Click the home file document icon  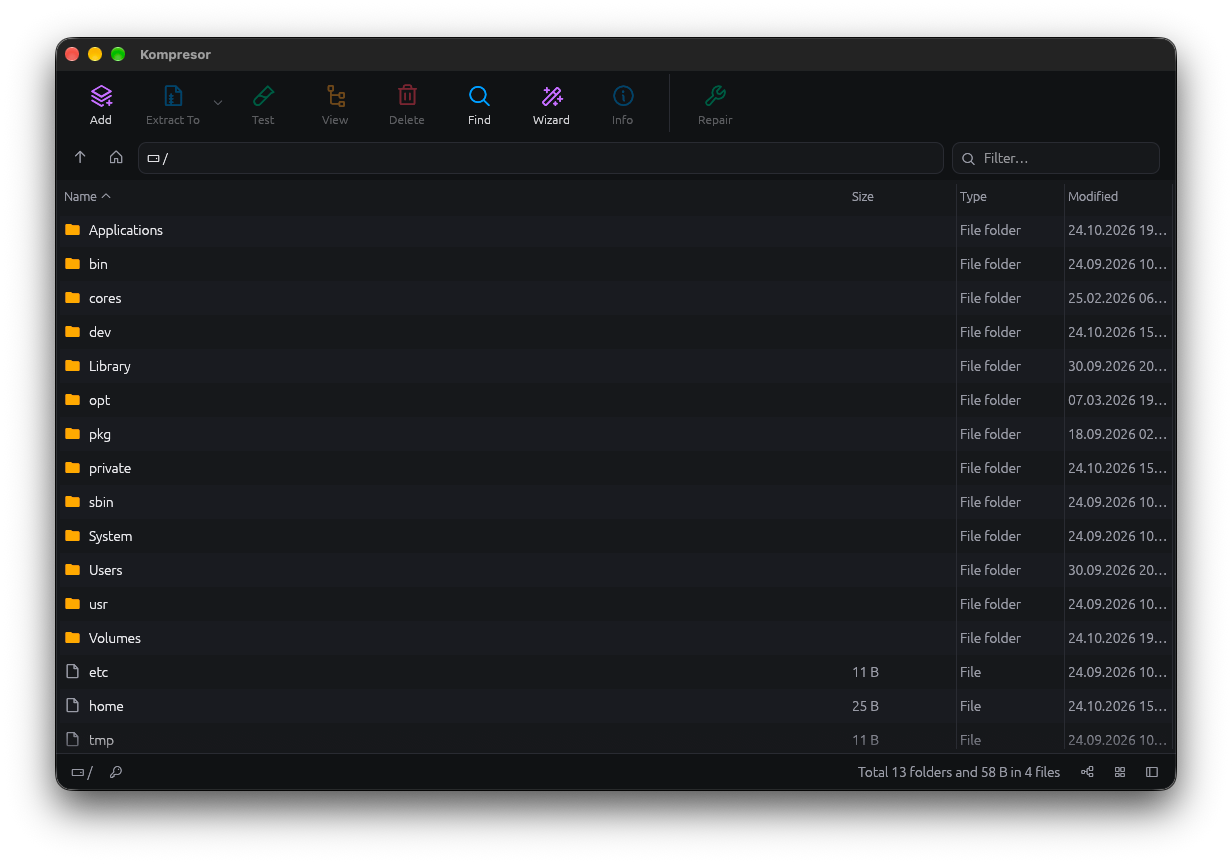click(72, 705)
